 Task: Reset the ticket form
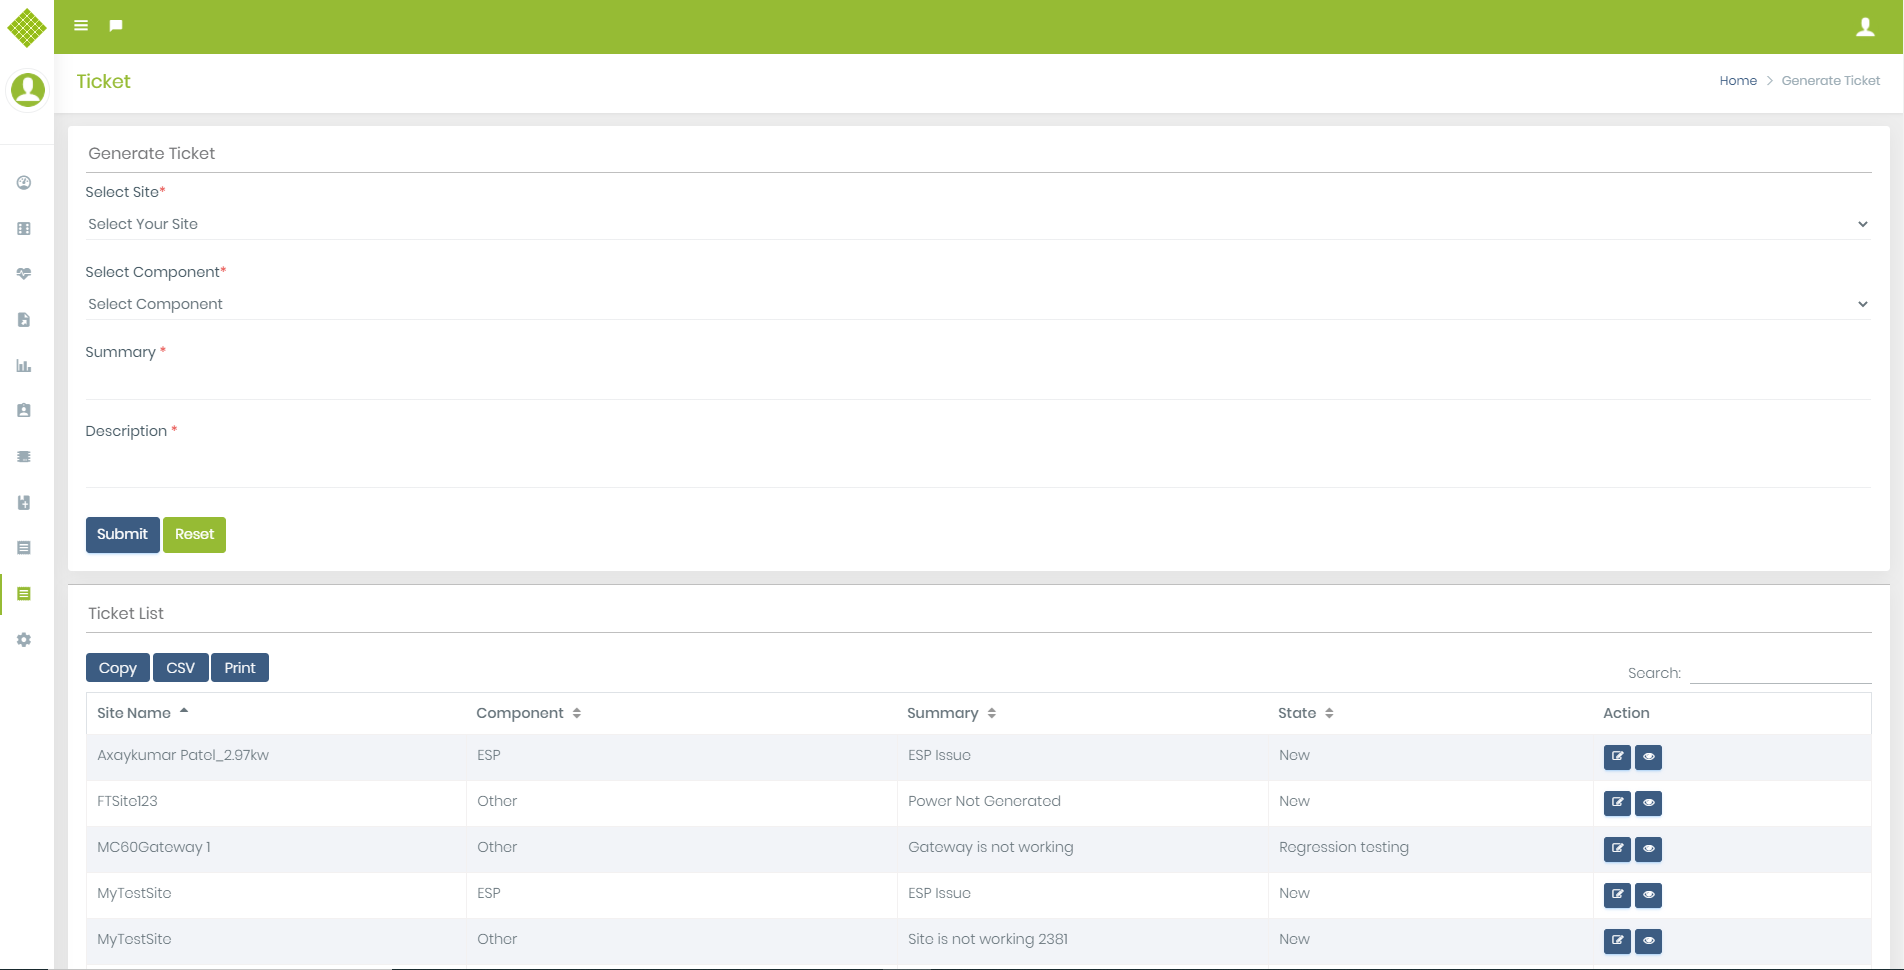(194, 535)
